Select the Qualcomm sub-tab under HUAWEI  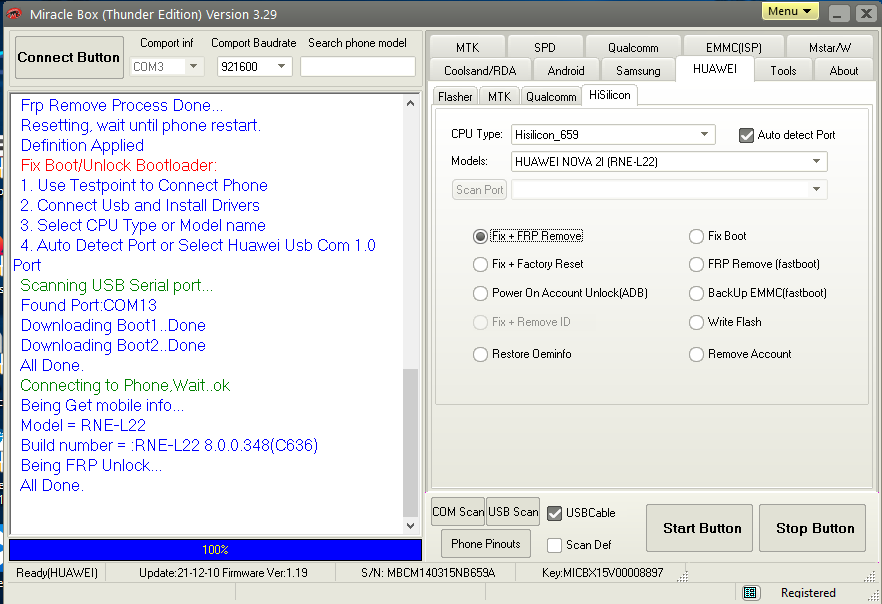(x=551, y=97)
